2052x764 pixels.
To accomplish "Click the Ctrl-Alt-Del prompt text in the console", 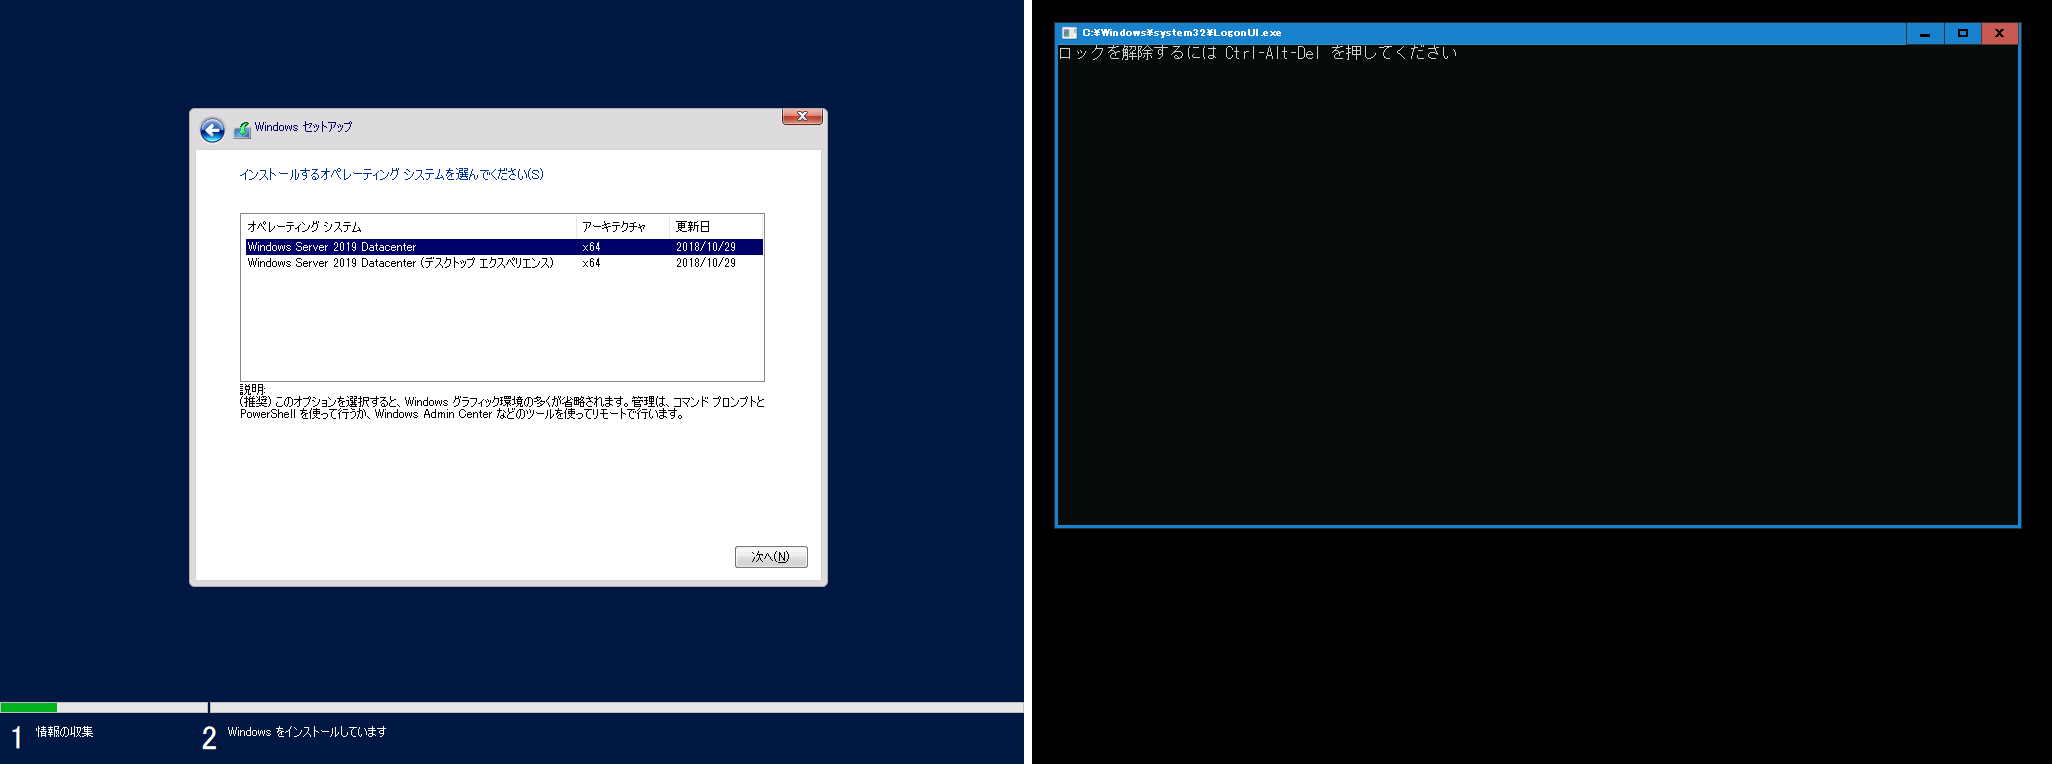I will pyautogui.click(x=1258, y=53).
